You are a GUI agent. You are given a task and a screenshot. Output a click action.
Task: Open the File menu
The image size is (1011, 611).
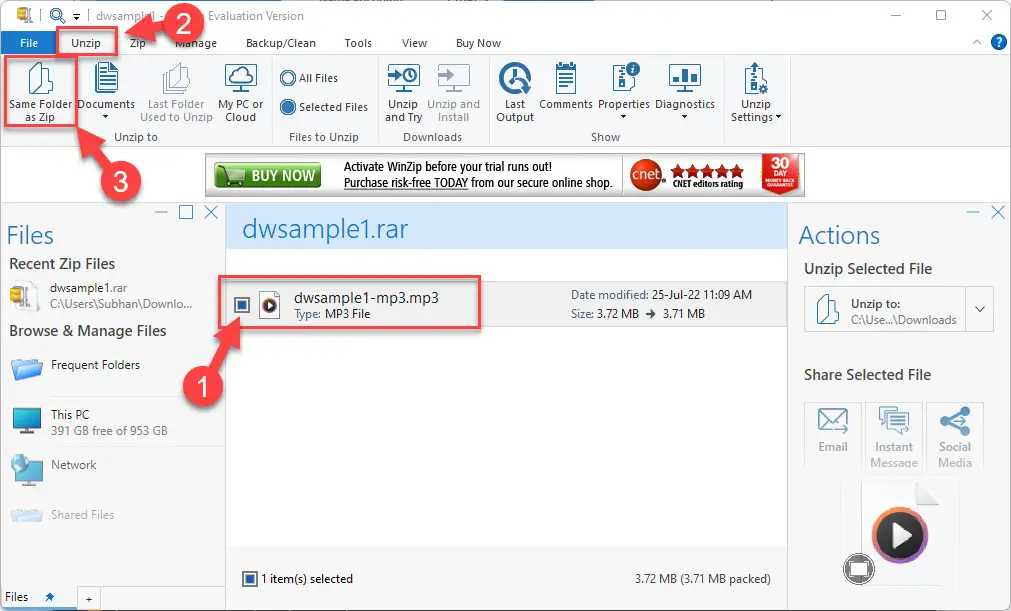pyautogui.click(x=29, y=43)
